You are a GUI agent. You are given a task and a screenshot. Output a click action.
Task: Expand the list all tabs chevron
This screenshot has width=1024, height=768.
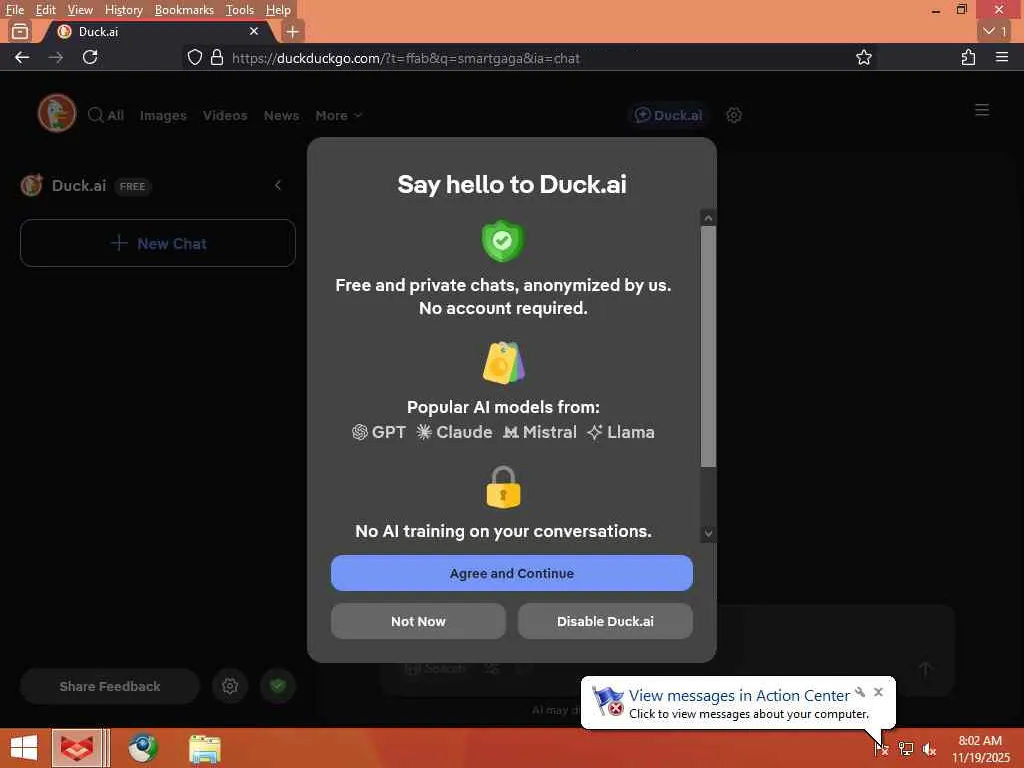coord(995,31)
